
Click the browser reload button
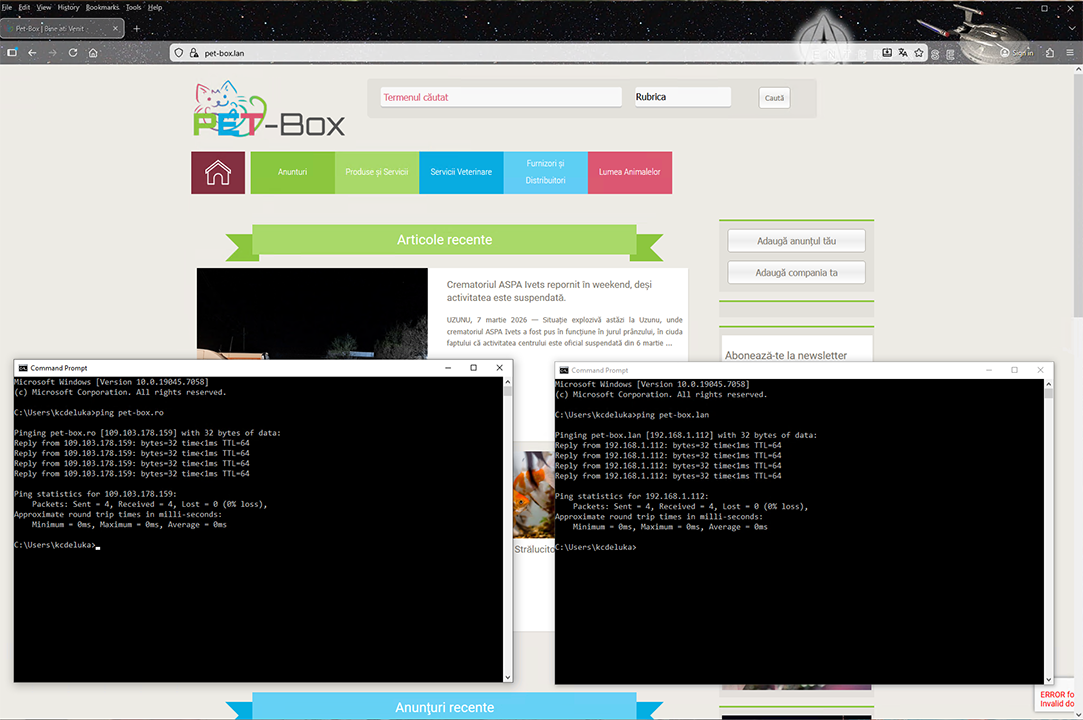(x=72, y=53)
